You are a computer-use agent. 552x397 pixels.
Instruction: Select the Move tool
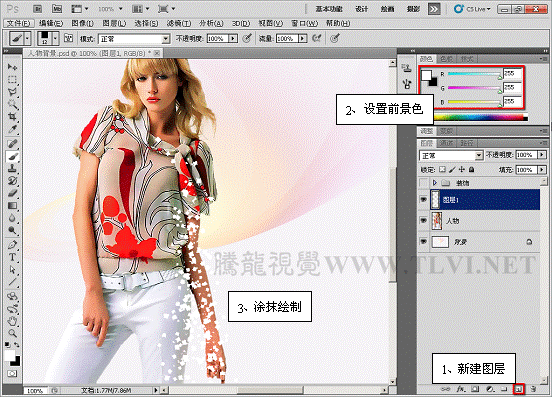pyautogui.click(x=12, y=67)
